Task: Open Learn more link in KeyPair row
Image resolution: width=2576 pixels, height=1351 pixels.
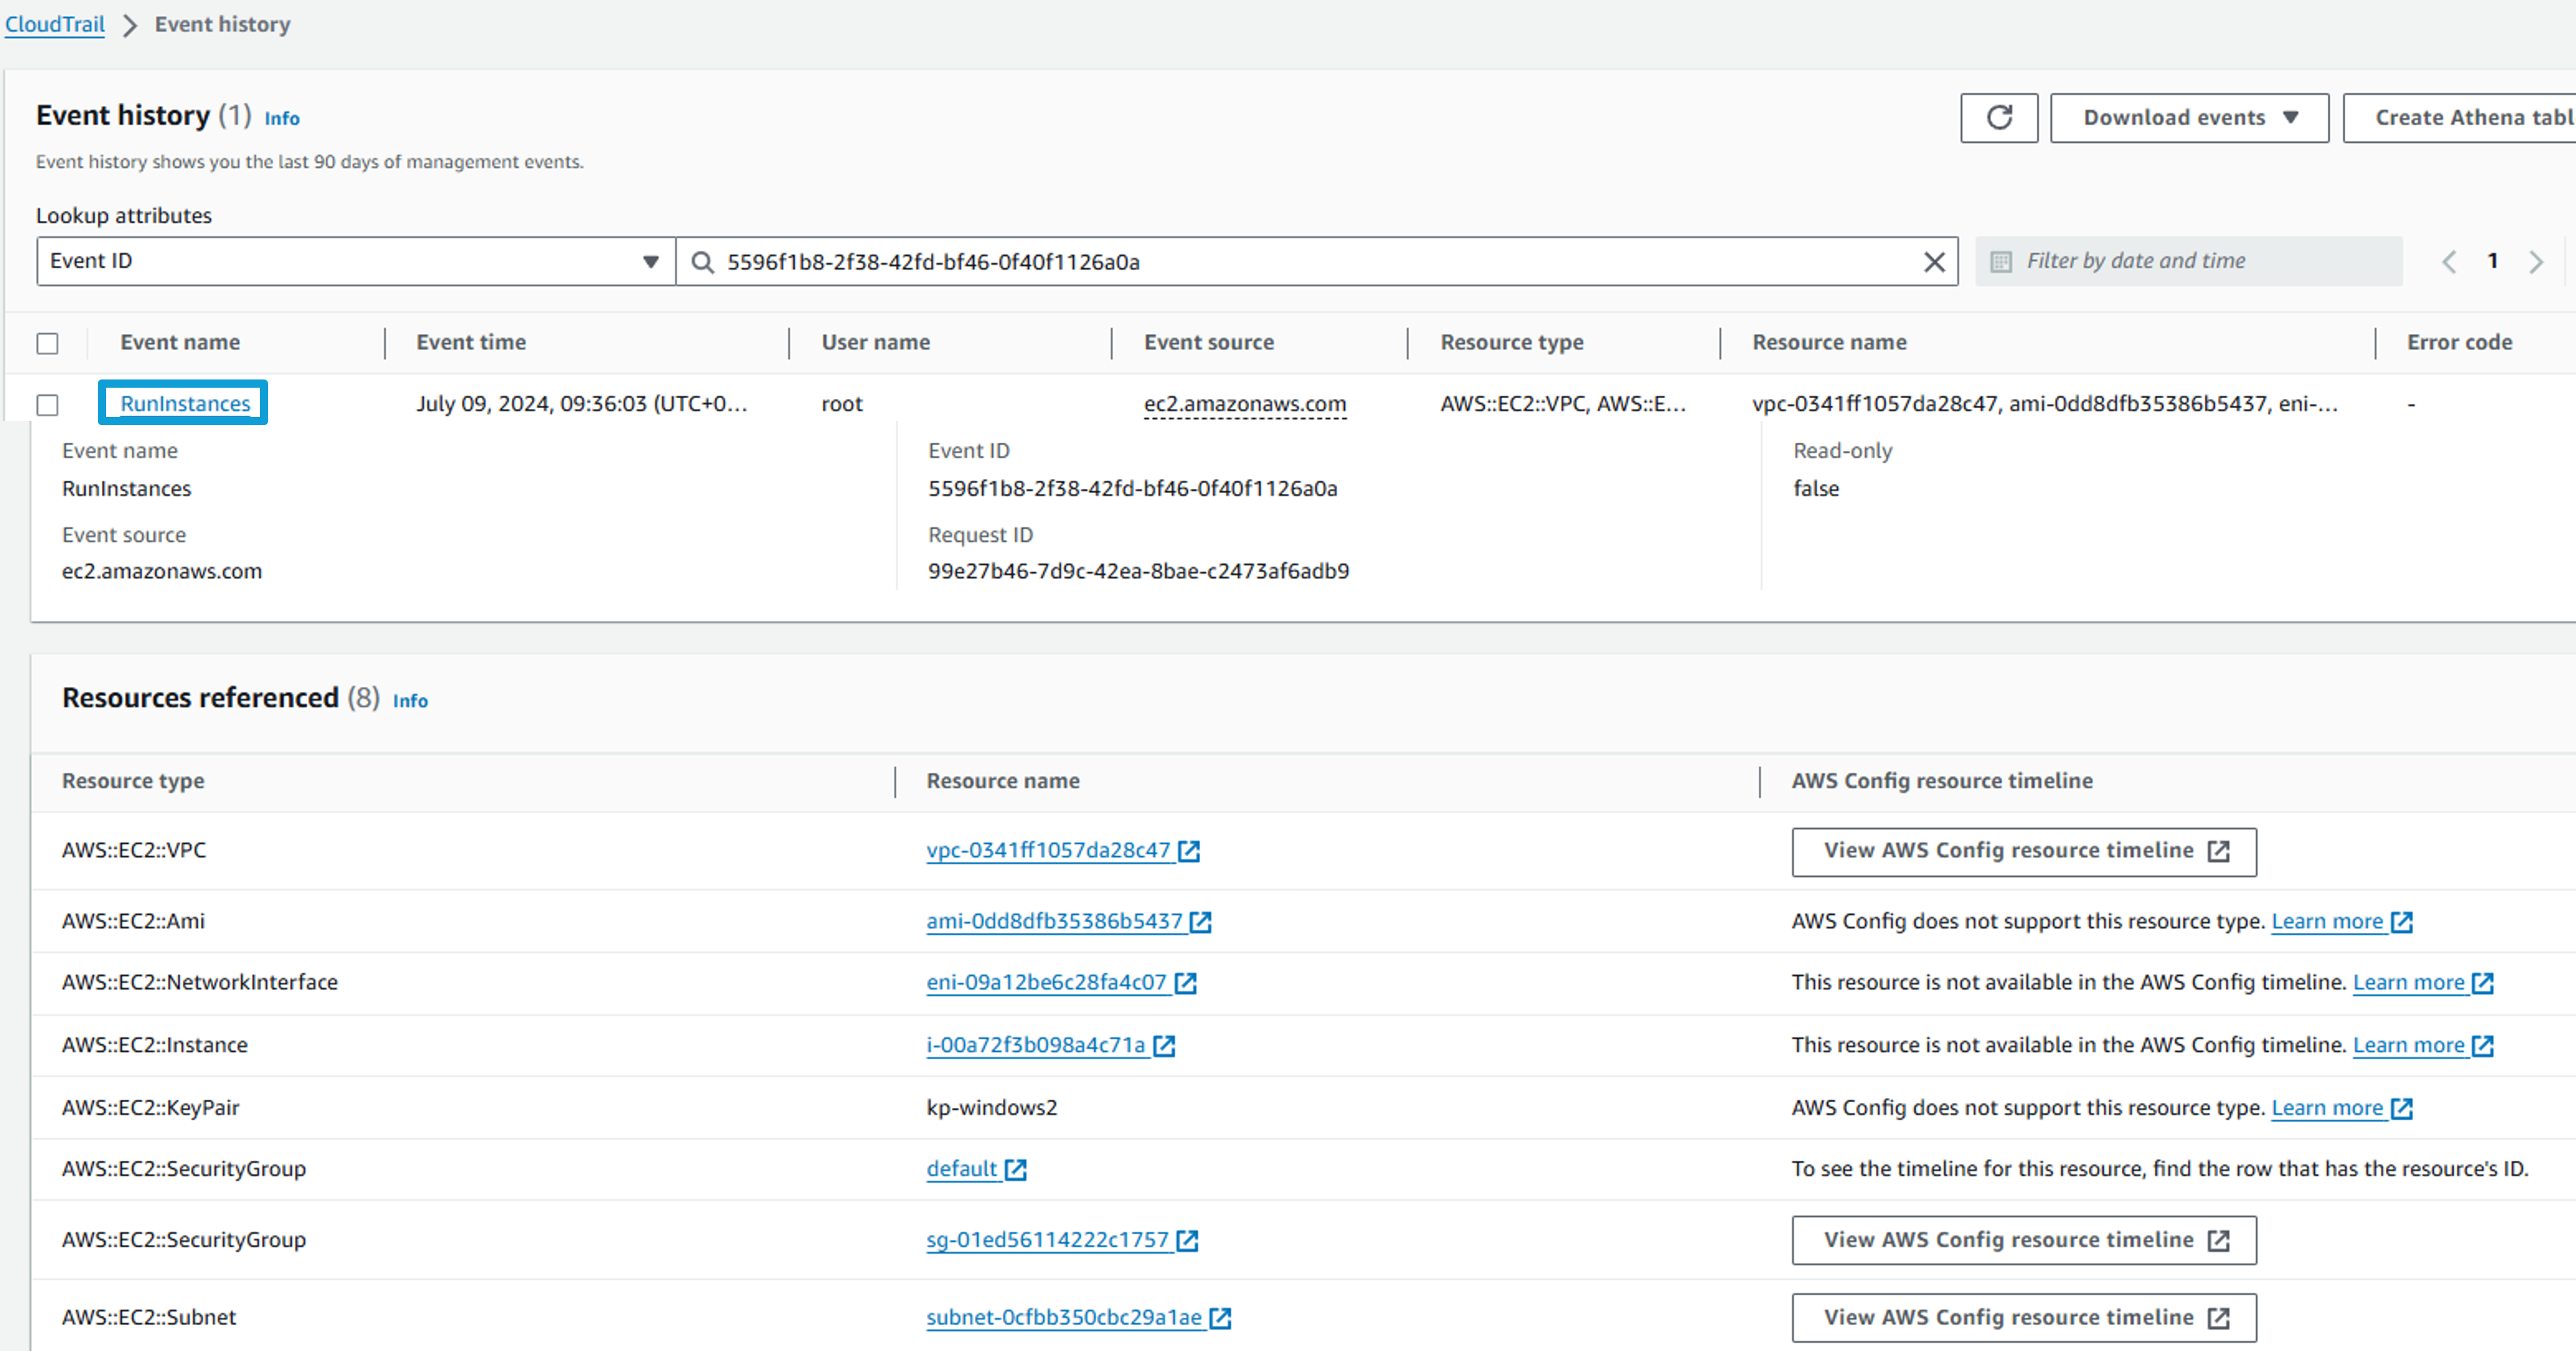Action: 2327,1107
